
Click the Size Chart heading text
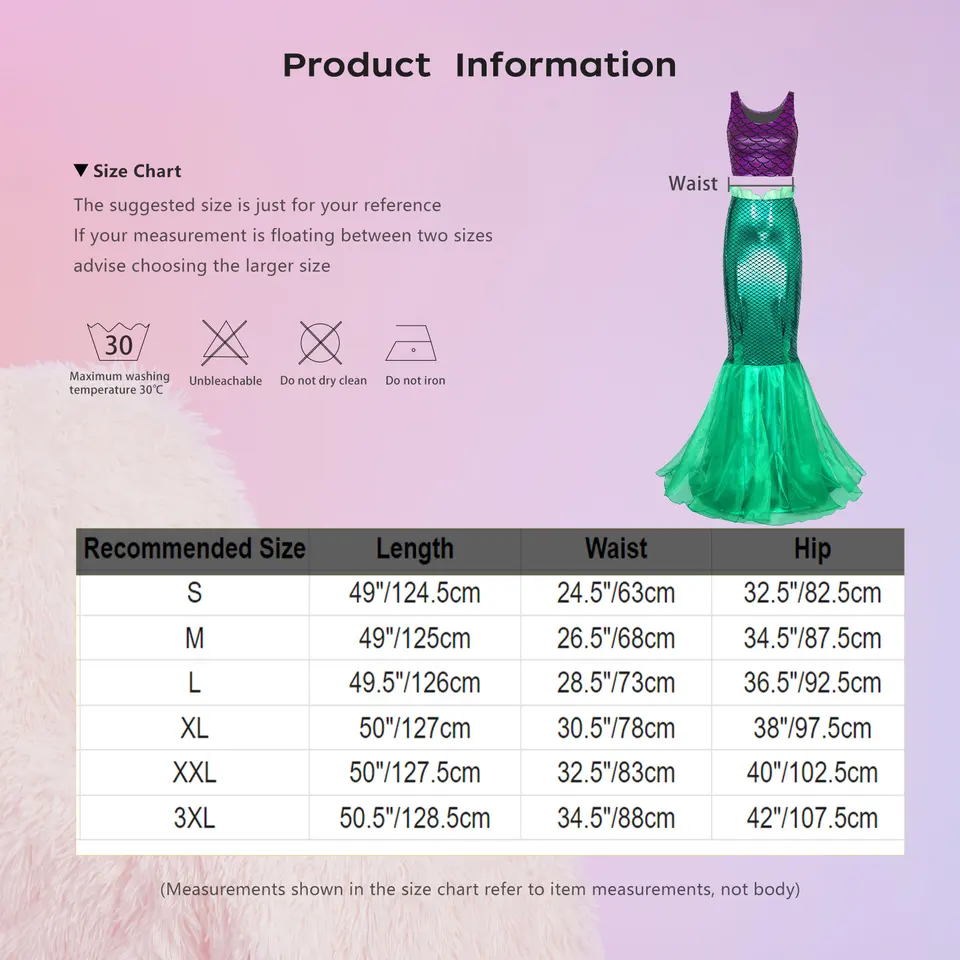click(x=137, y=171)
